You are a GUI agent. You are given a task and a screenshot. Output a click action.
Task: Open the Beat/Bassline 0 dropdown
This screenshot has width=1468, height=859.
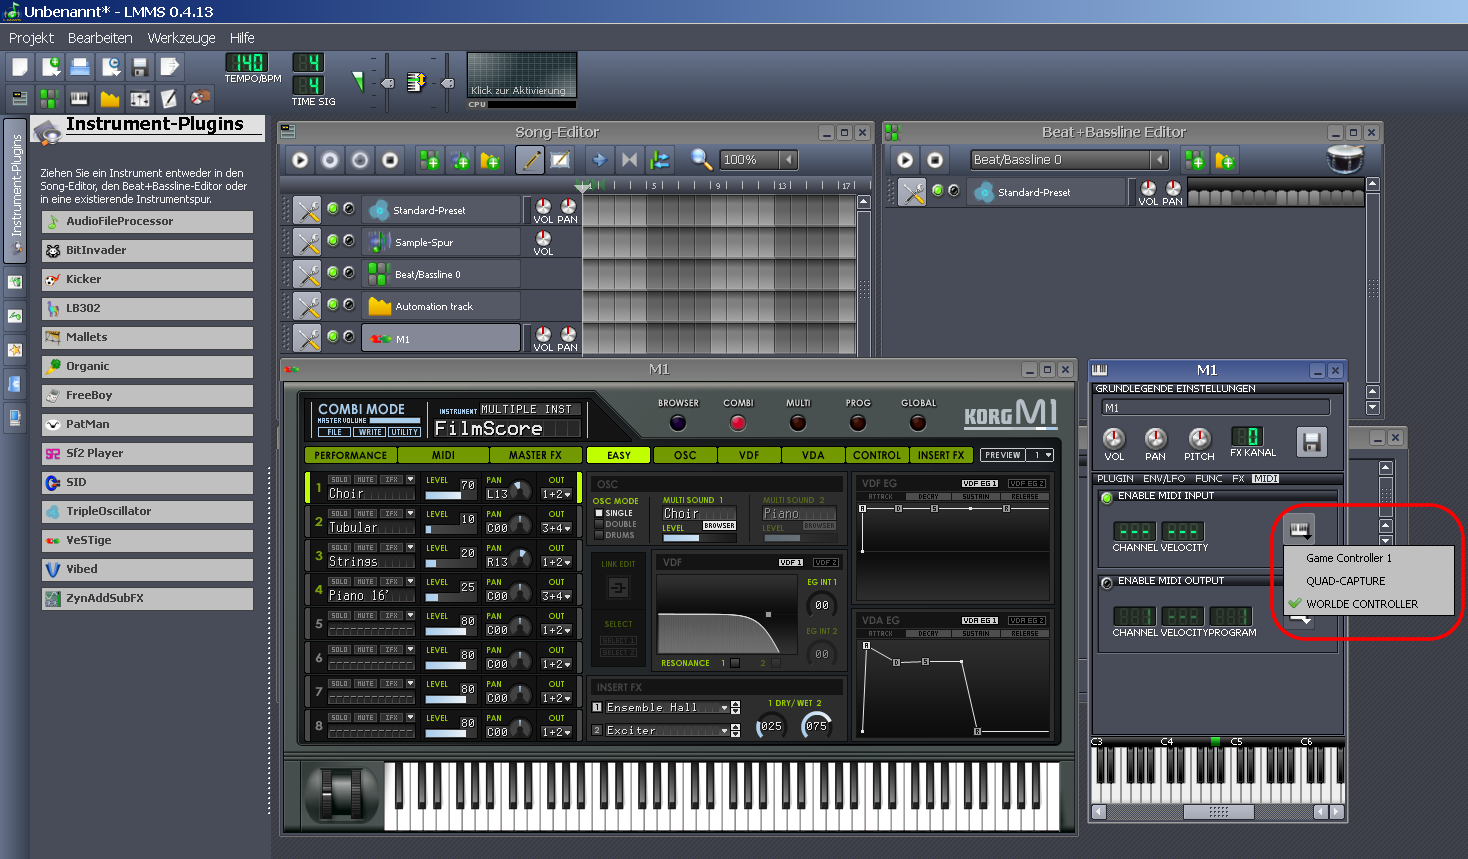[1067, 159]
